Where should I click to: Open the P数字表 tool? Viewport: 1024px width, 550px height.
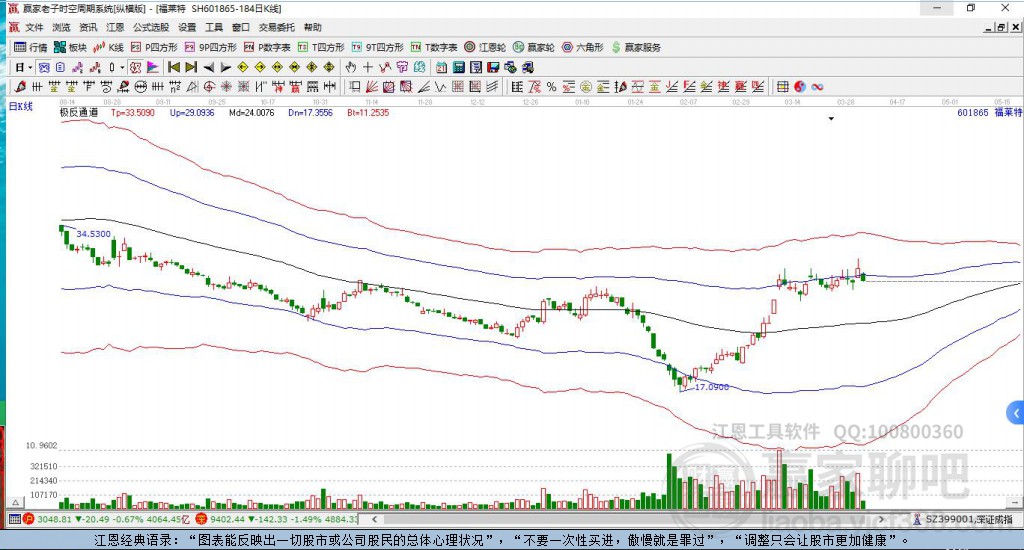click(267, 47)
